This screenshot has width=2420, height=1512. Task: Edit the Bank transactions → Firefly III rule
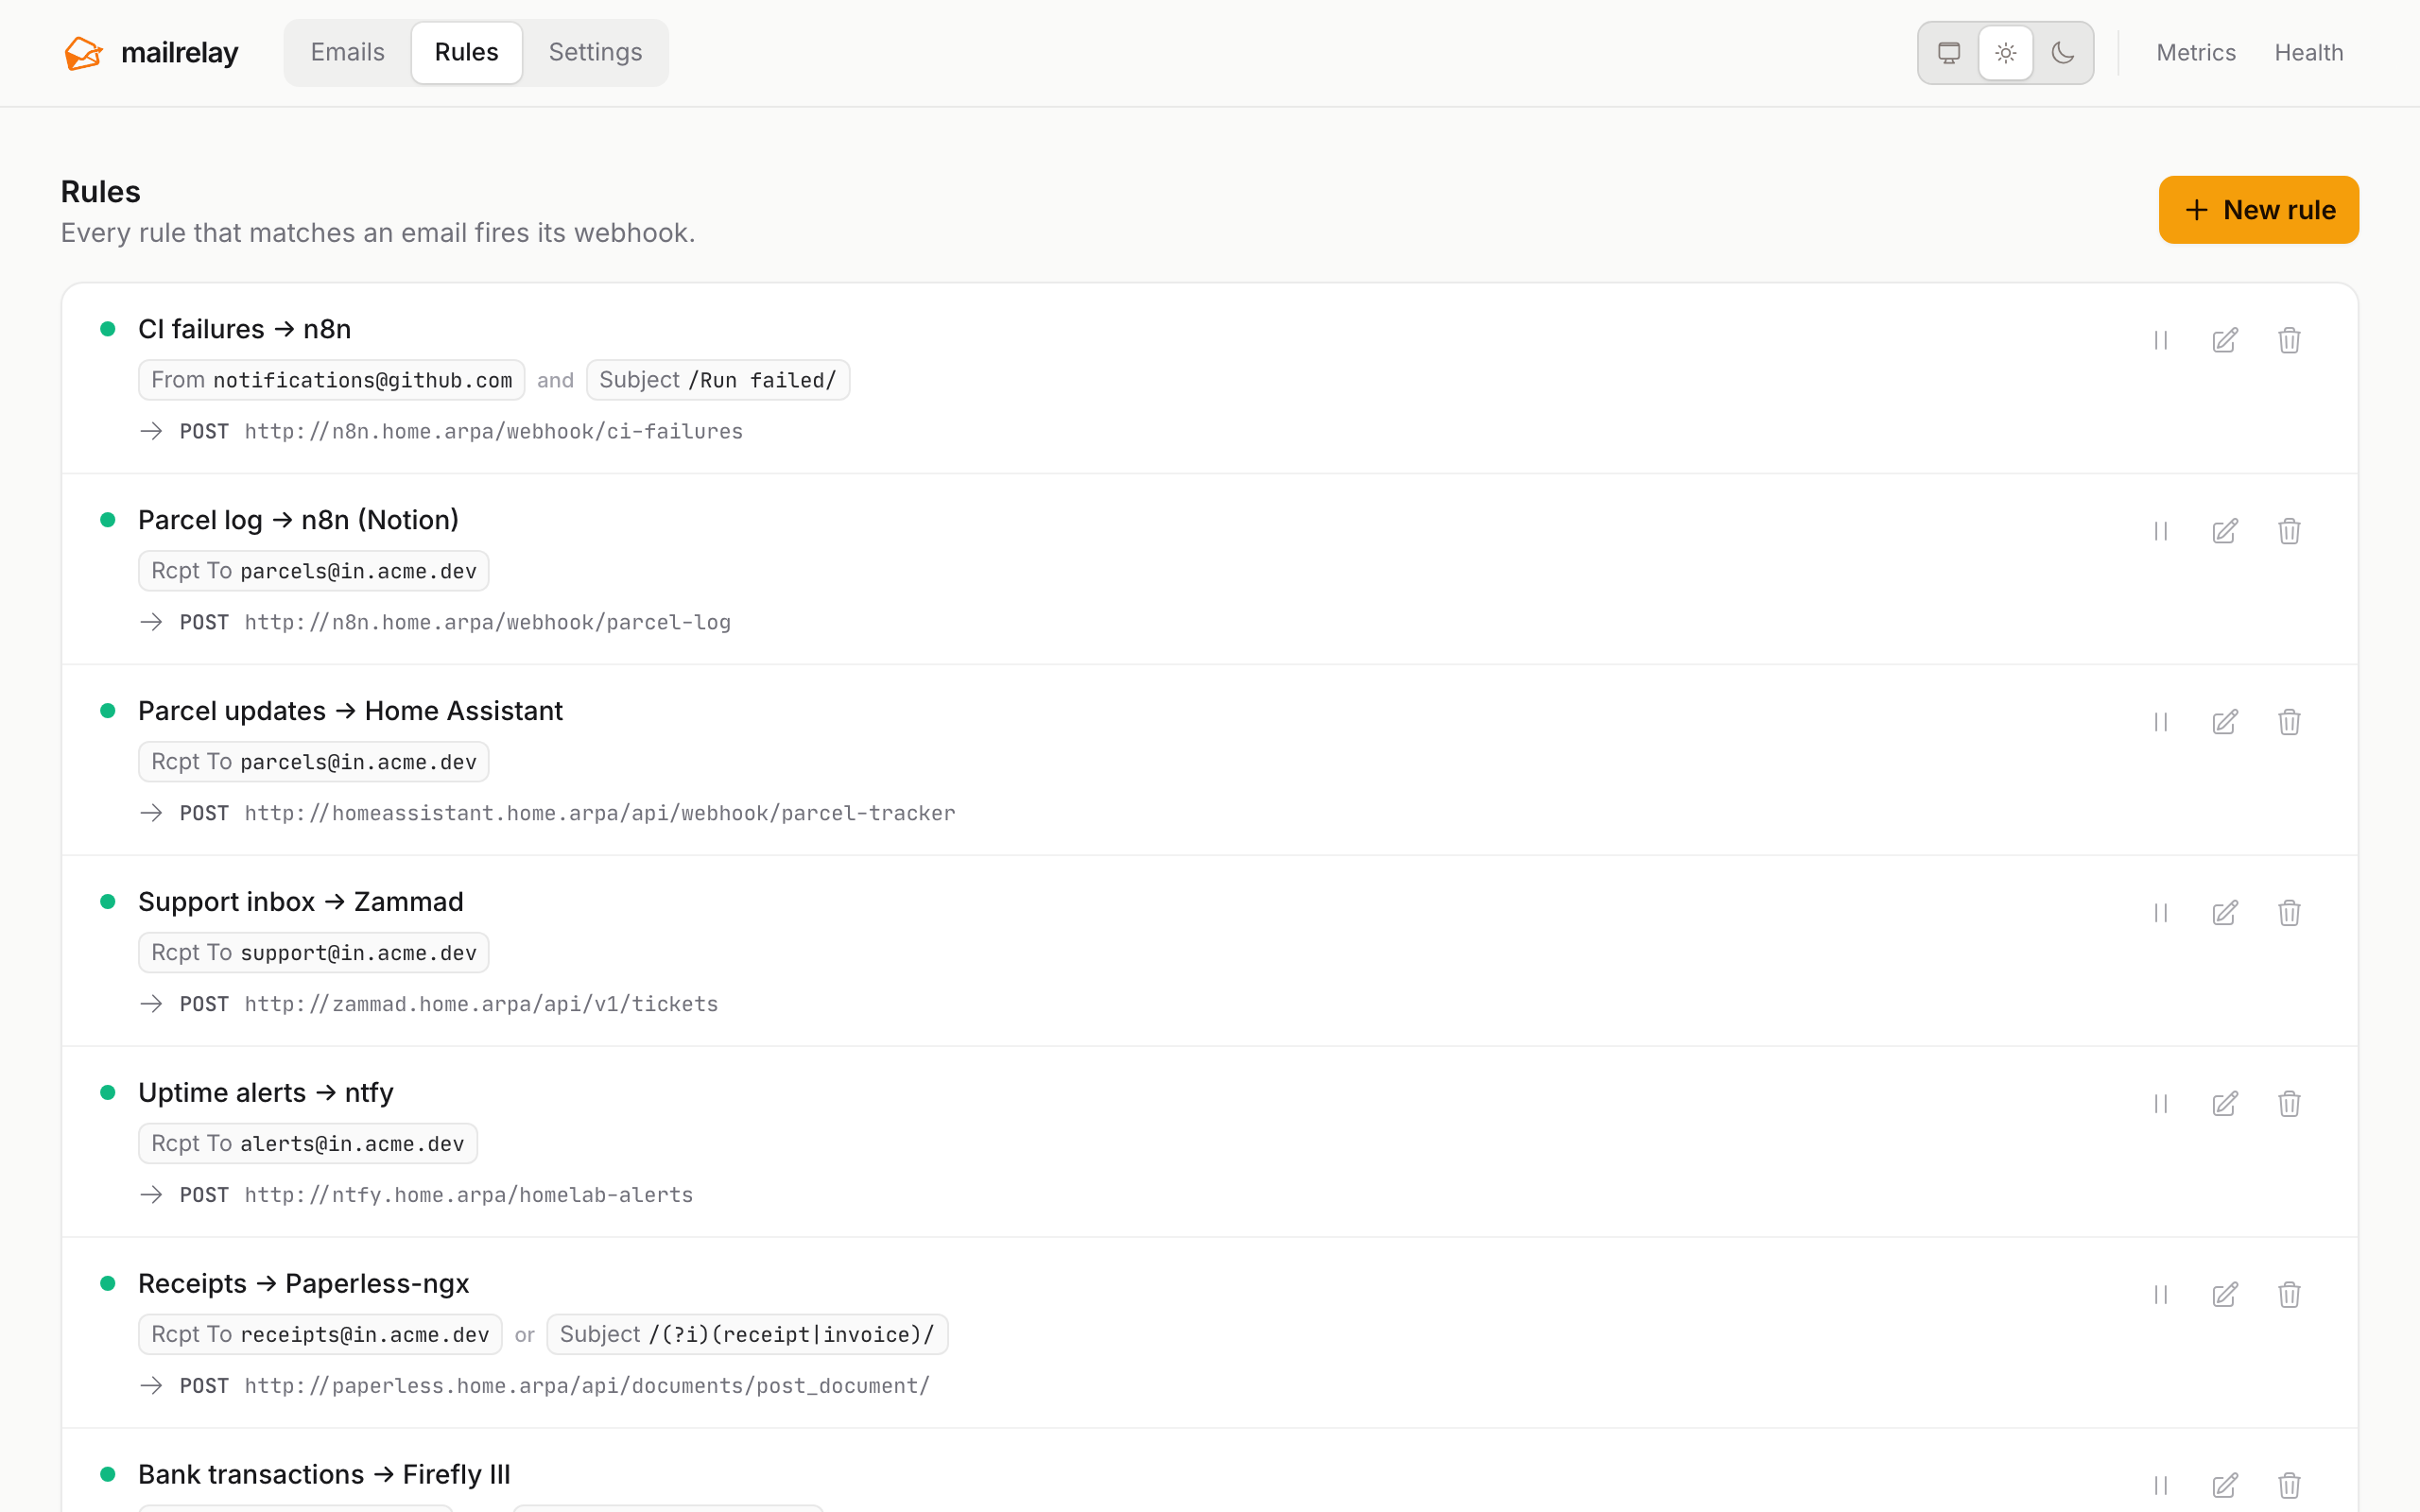[2225, 1486]
